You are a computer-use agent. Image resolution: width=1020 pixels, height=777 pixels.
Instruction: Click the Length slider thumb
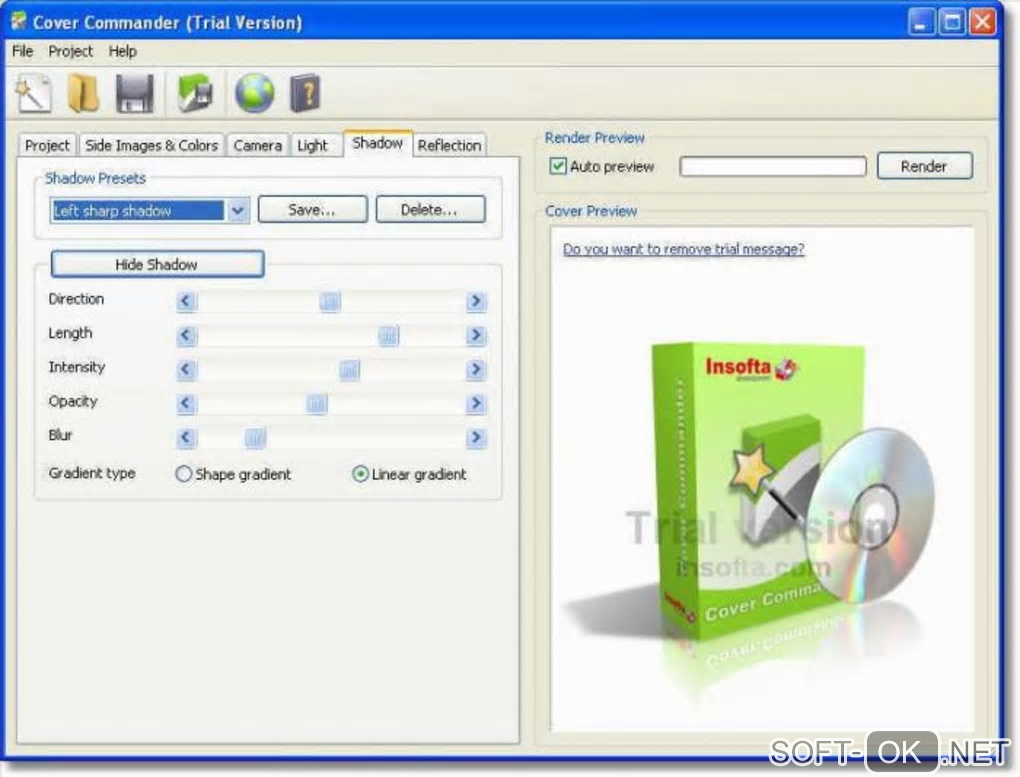click(x=388, y=335)
